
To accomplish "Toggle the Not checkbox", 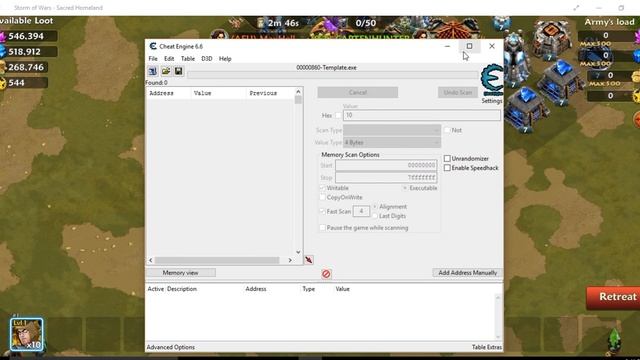I will click(x=447, y=130).
